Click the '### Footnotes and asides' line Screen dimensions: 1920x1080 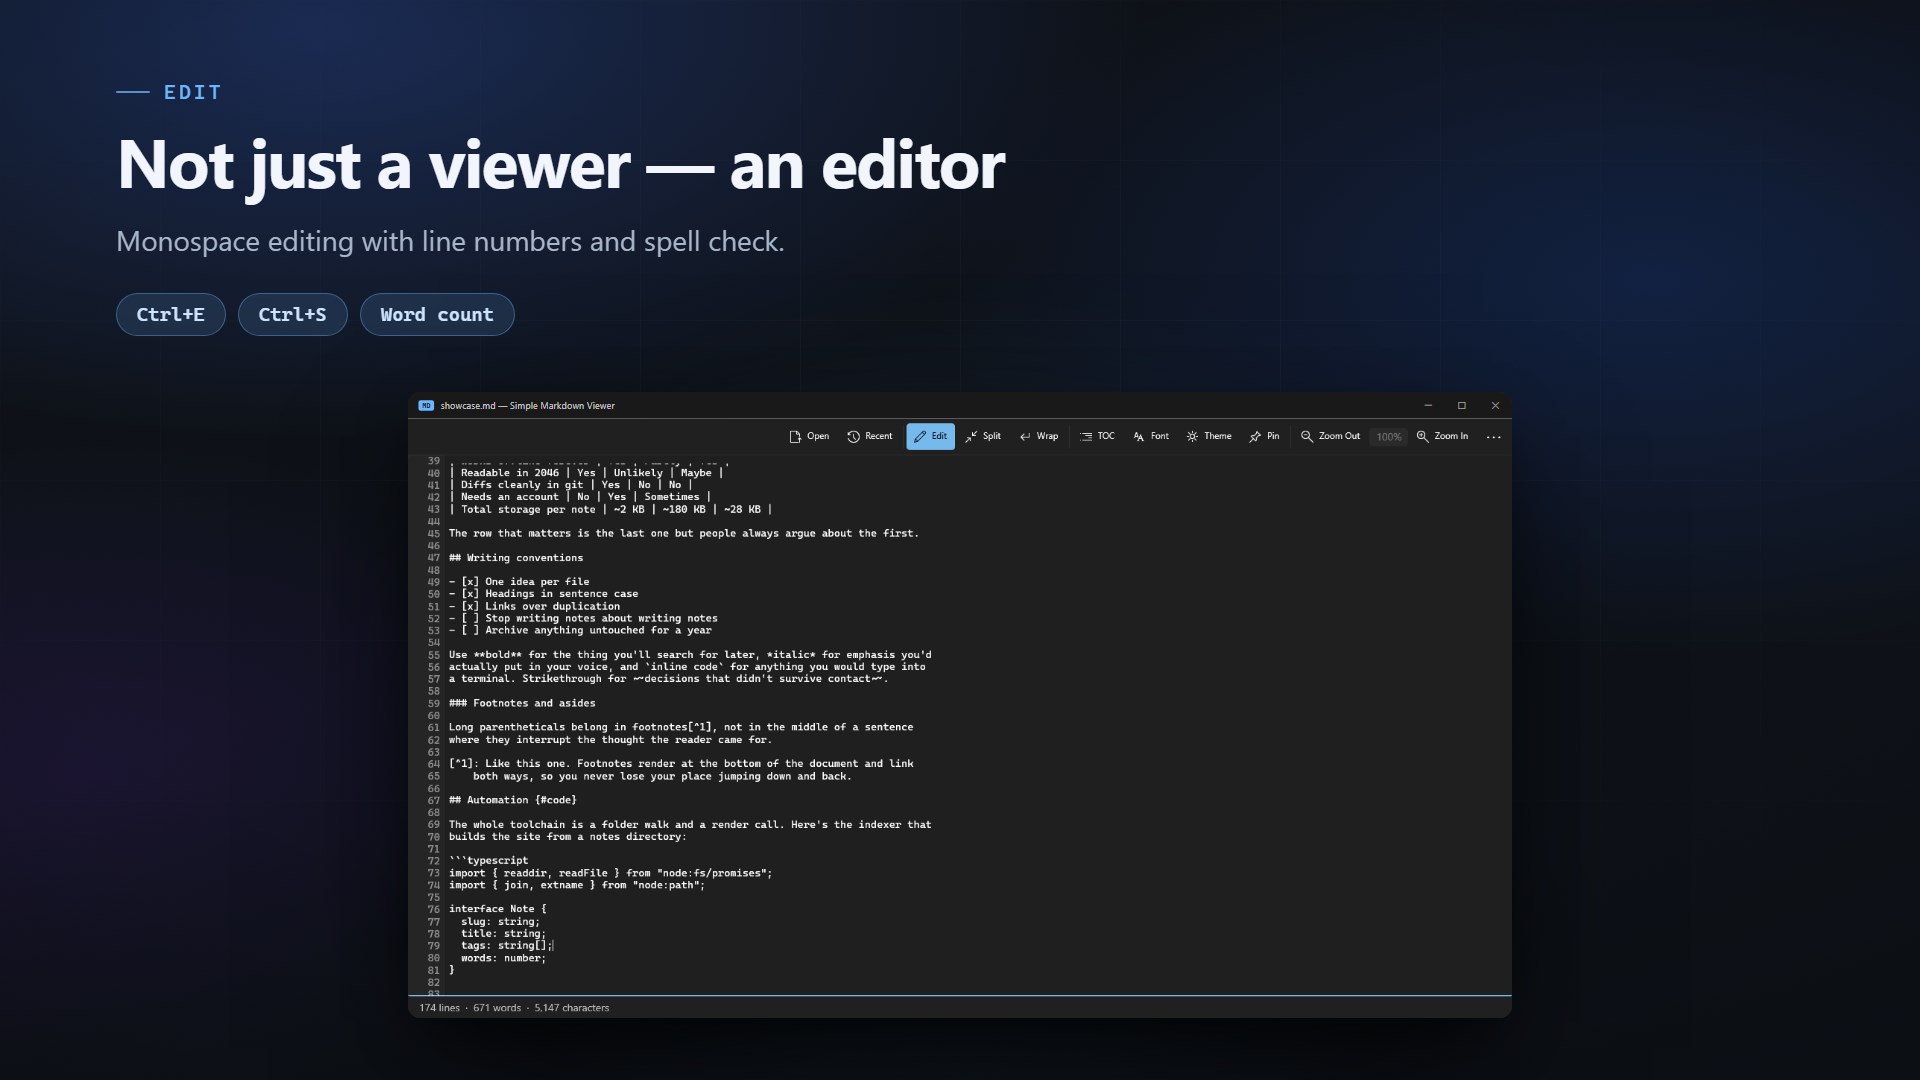coord(522,703)
